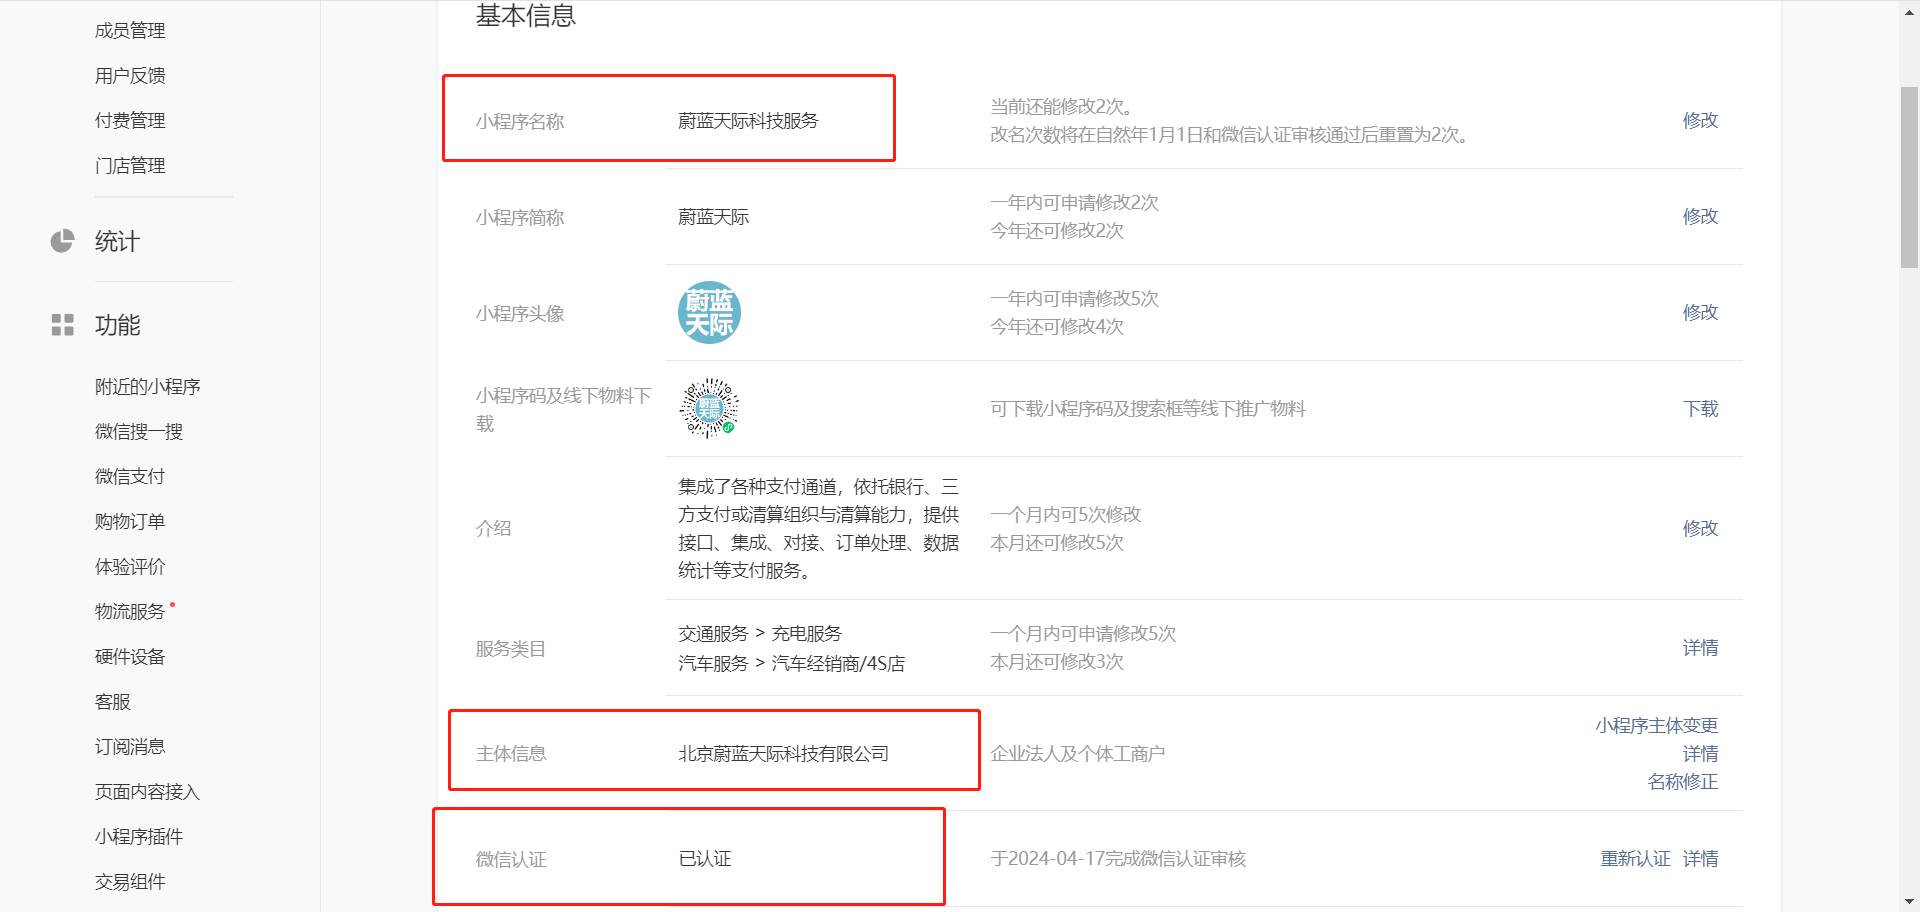Click the short name value 蔚蓝天际
Screen dimensions: 1920x912
713,217
